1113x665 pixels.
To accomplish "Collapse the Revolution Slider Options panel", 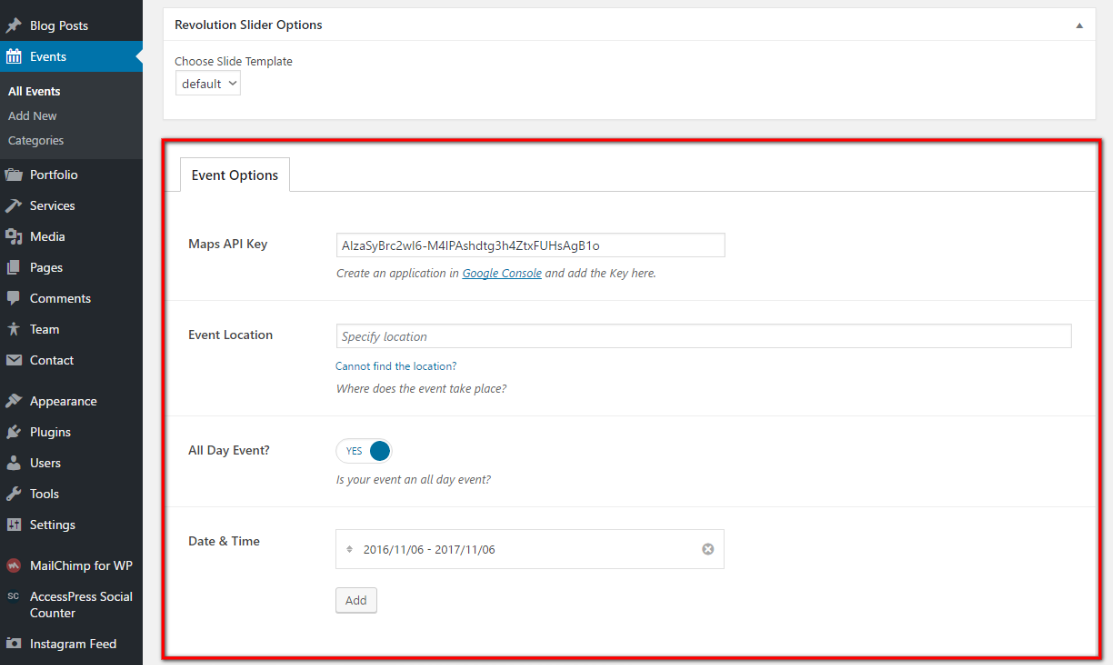I will coord(1079,25).
